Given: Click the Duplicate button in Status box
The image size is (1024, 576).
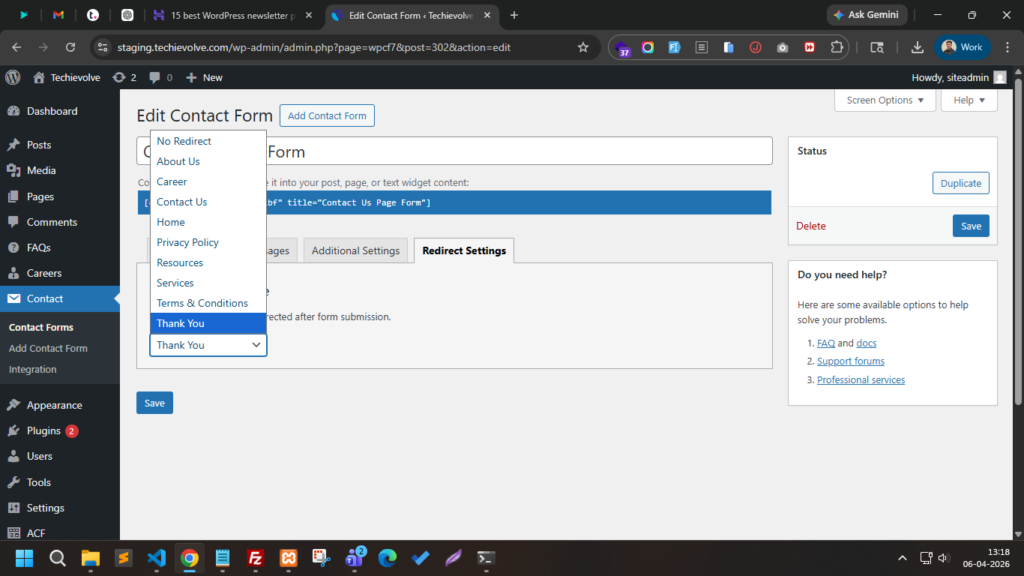Looking at the screenshot, I should tap(960, 184).
